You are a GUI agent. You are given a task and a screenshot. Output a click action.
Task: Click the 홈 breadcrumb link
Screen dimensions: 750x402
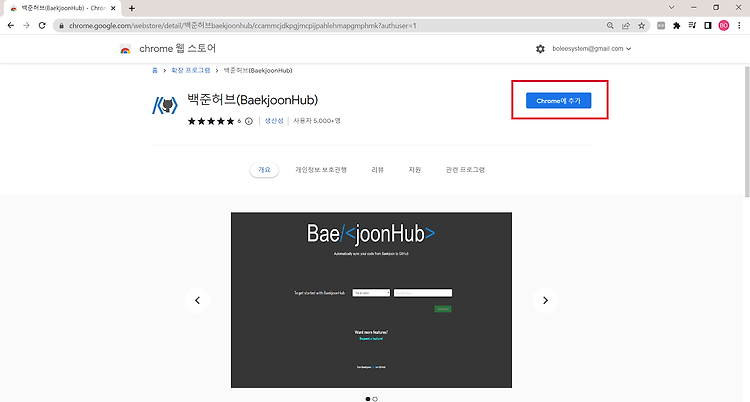154,70
